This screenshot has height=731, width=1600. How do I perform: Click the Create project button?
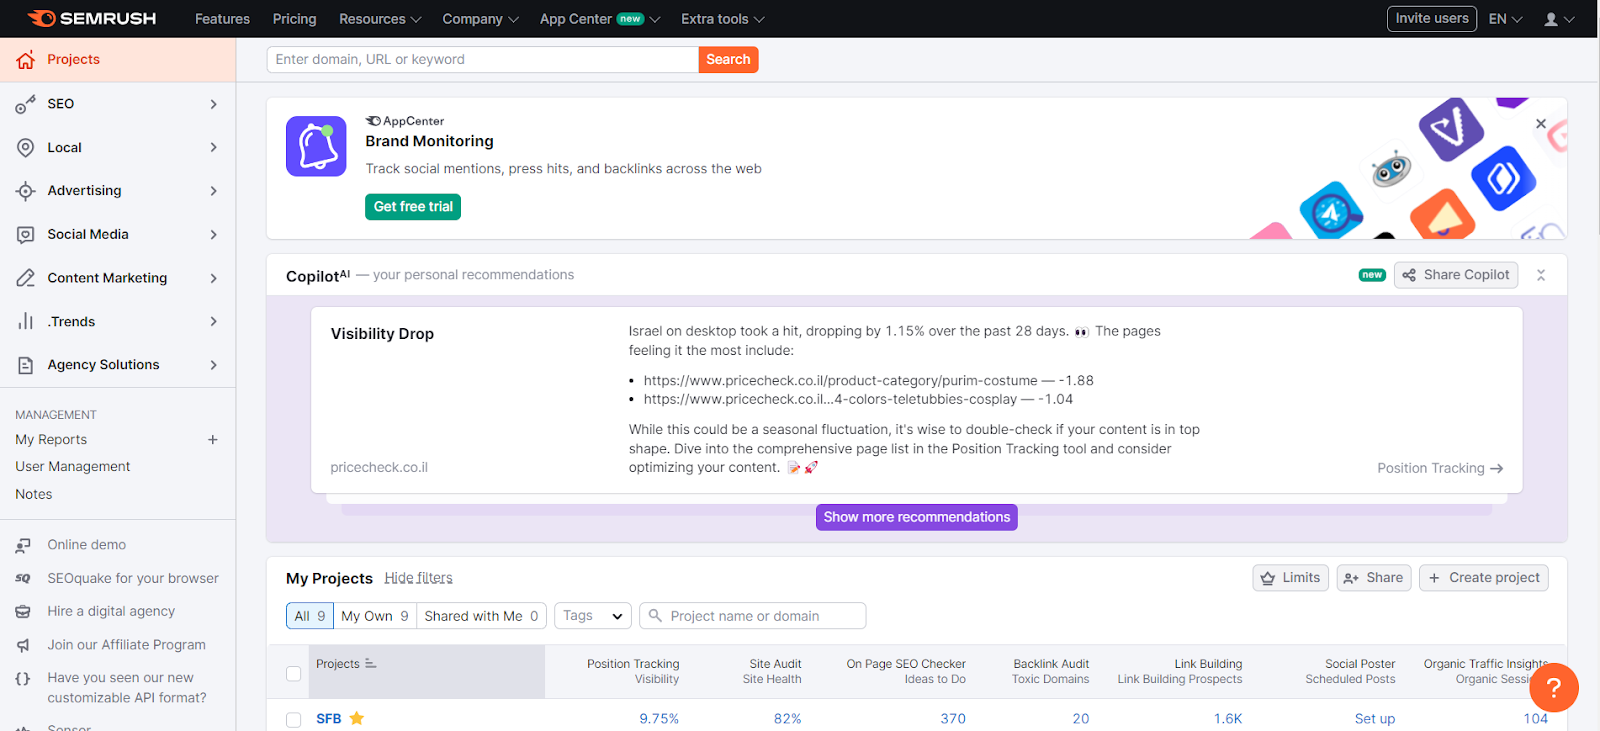point(1484,578)
